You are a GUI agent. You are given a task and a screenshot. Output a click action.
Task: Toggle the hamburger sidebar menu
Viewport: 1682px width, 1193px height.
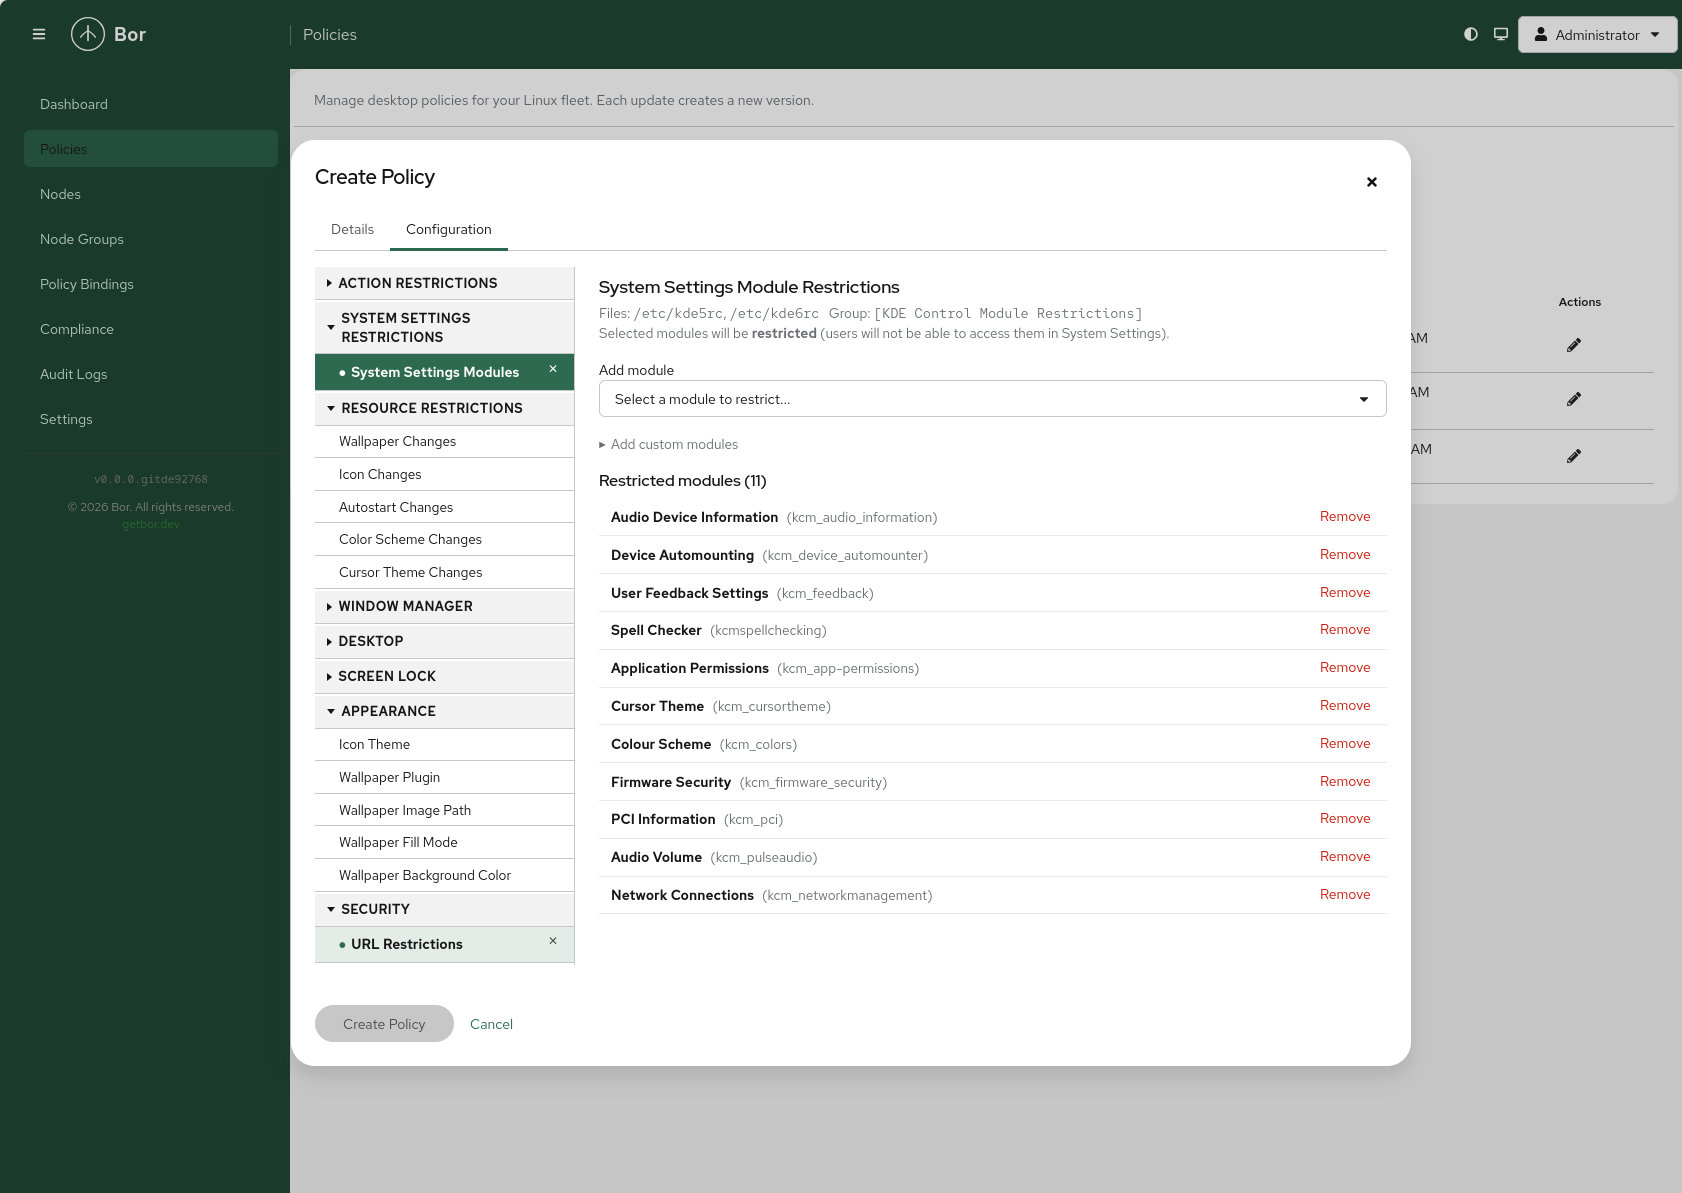tap(39, 34)
